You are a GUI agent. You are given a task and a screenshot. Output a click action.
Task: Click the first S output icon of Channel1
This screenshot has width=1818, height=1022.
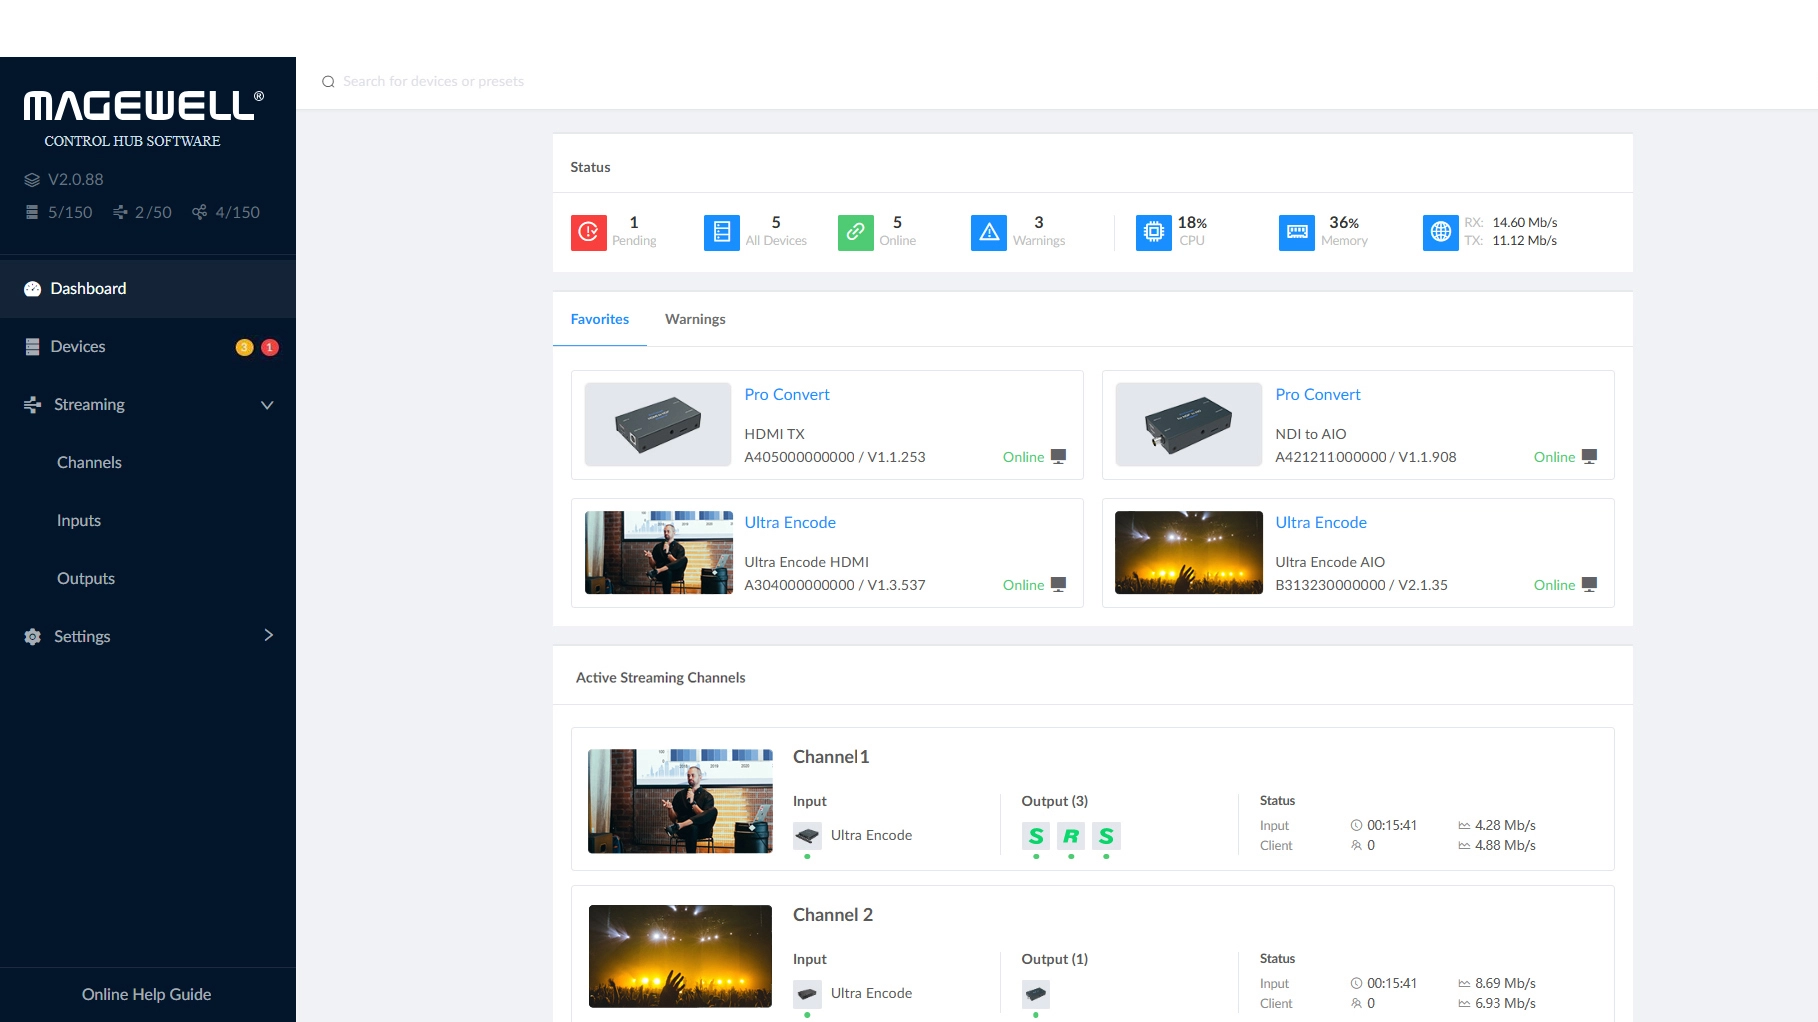[x=1036, y=836]
